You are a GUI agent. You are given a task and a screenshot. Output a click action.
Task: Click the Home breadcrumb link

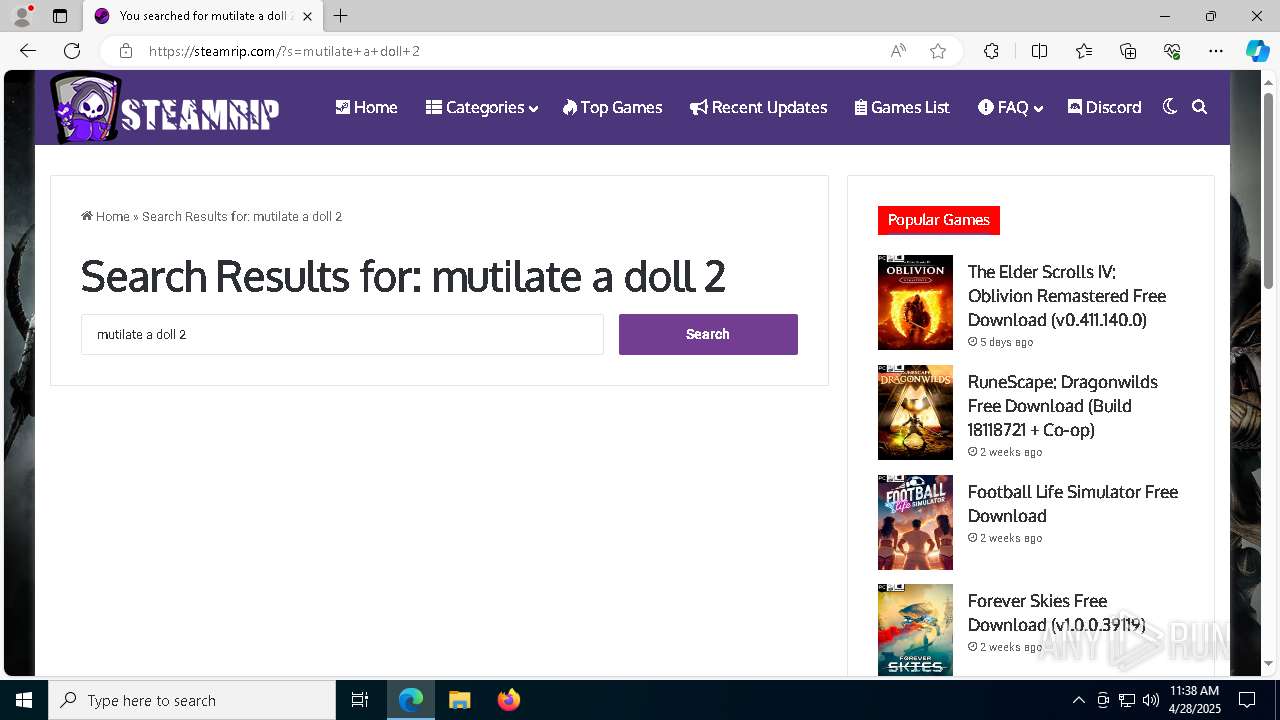pyautogui.click(x=105, y=216)
